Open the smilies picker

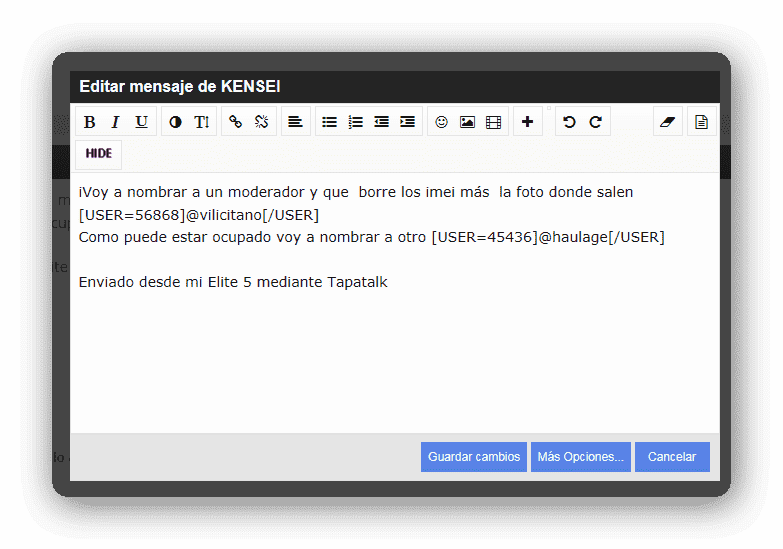point(441,122)
